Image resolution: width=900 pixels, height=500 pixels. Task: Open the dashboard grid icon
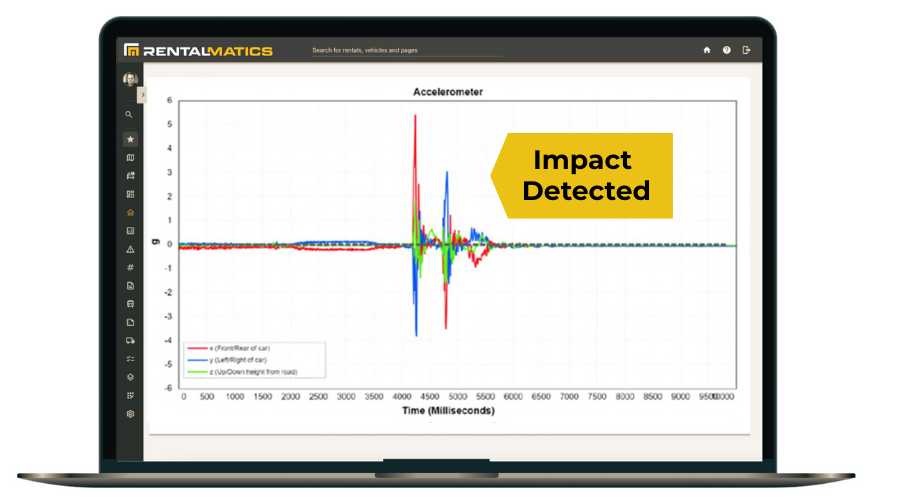[130, 194]
